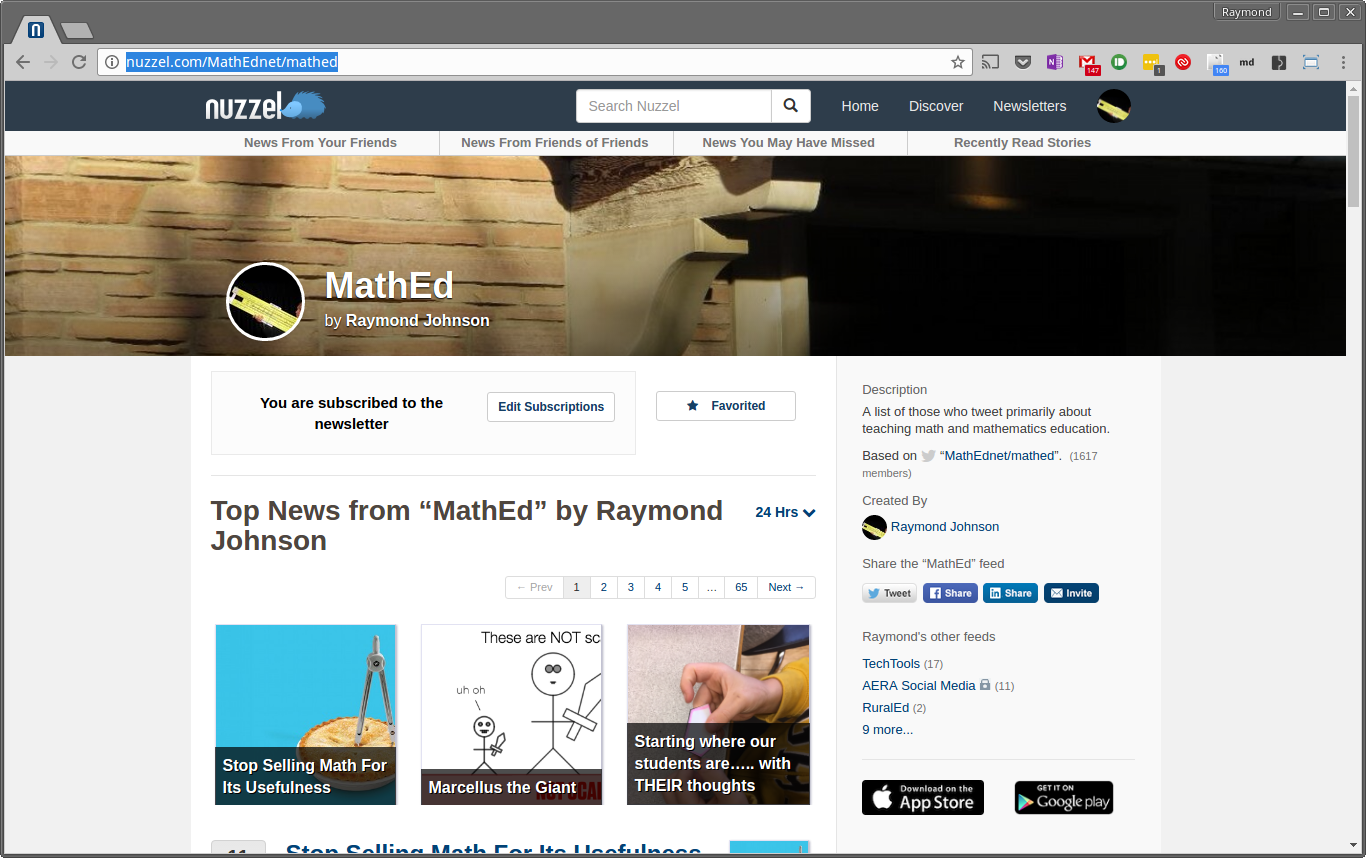Screen dimensions: 1366x858
Task: Click the dark bracket extension icon
Action: pyautogui.click(x=1279, y=62)
